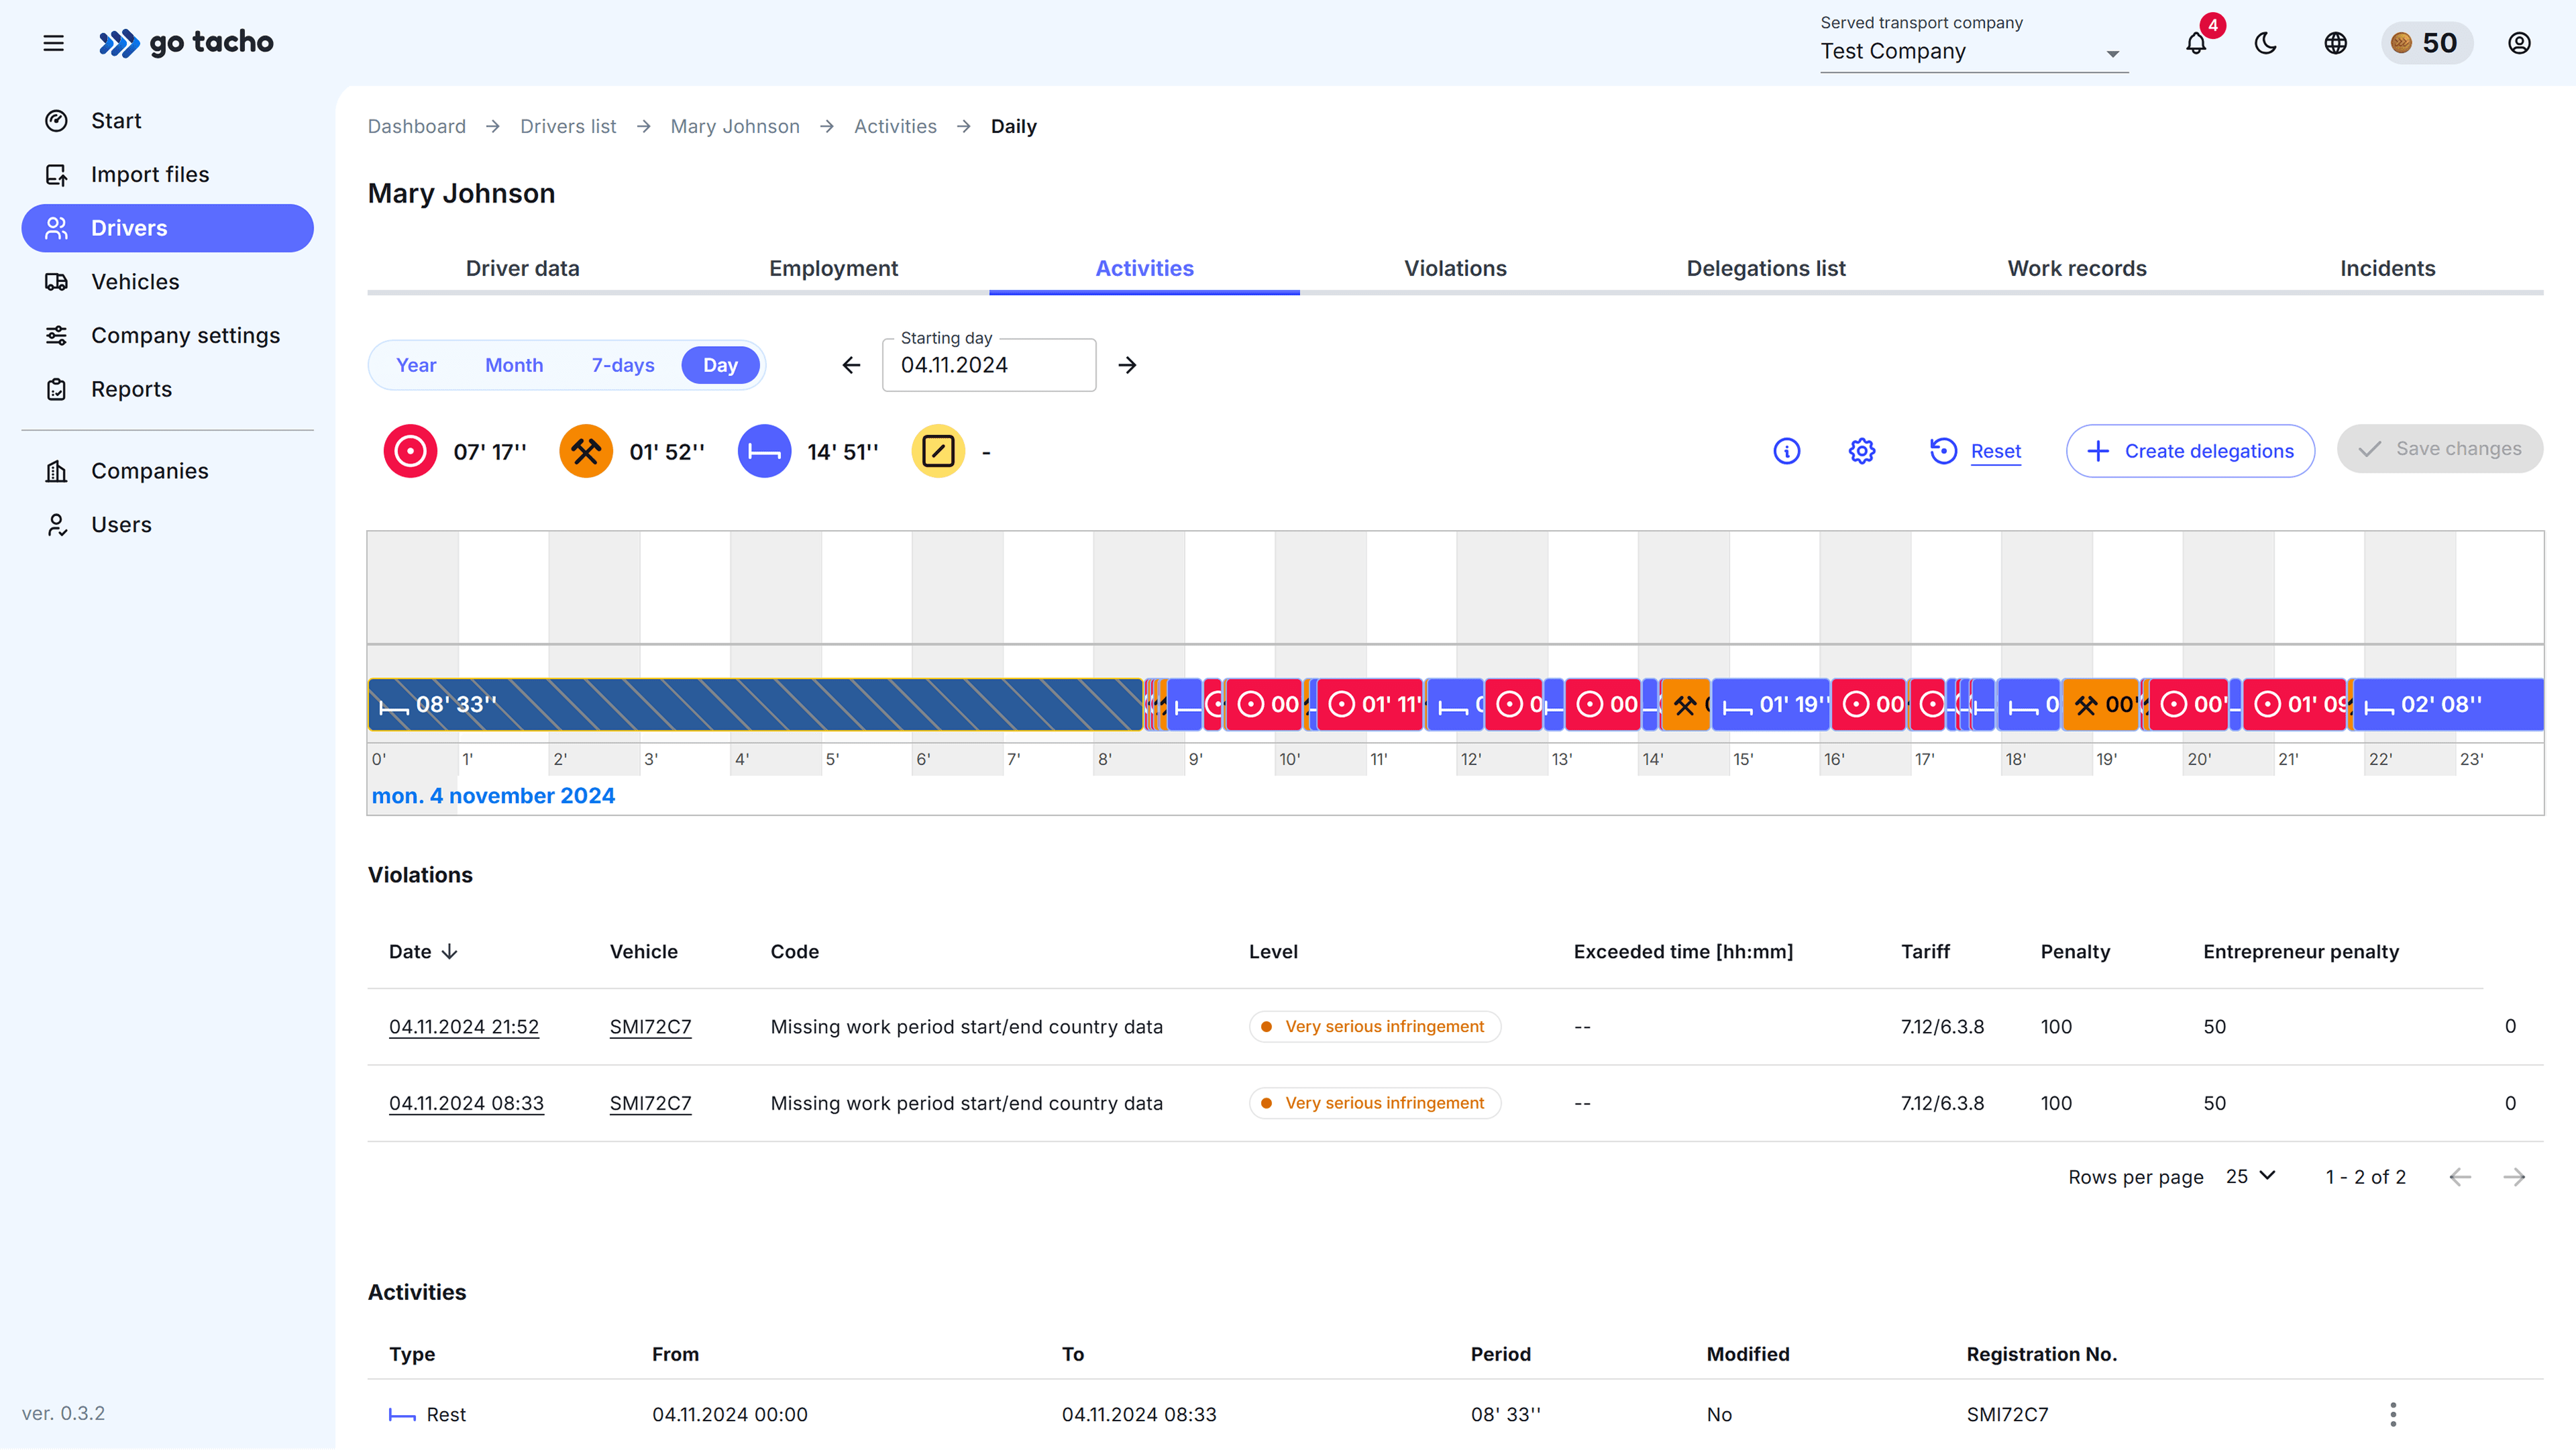Click the red driving time icon
Viewport: 2576px width, 1450px height.
coord(410,451)
